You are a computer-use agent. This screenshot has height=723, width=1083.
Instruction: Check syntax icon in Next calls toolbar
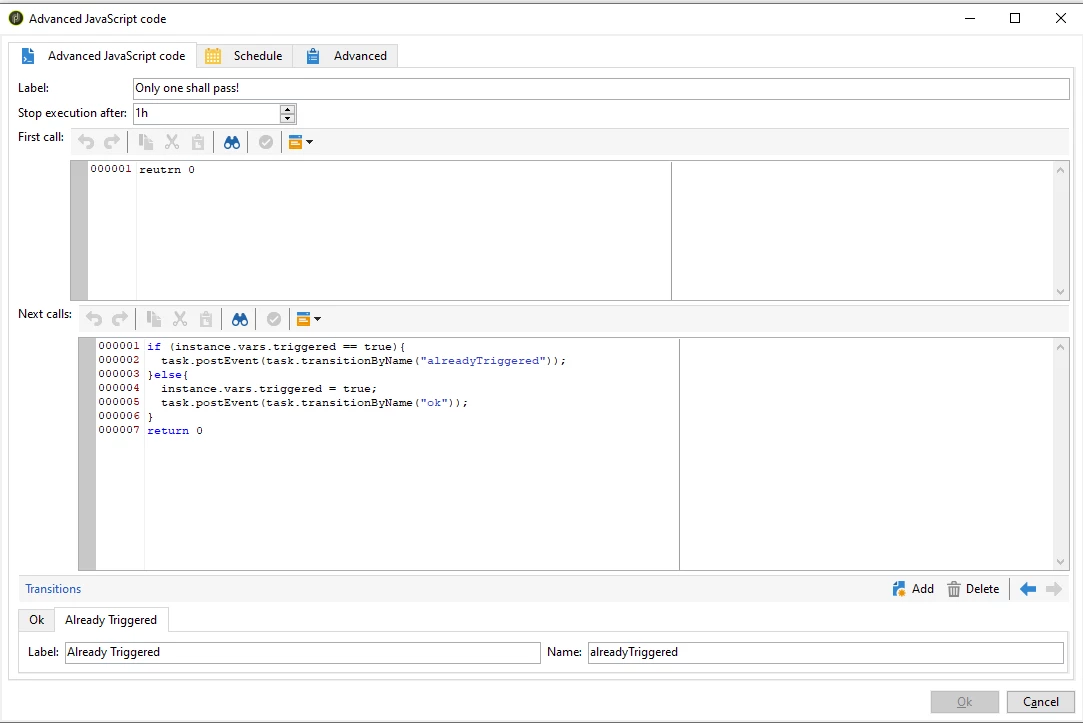pos(274,319)
